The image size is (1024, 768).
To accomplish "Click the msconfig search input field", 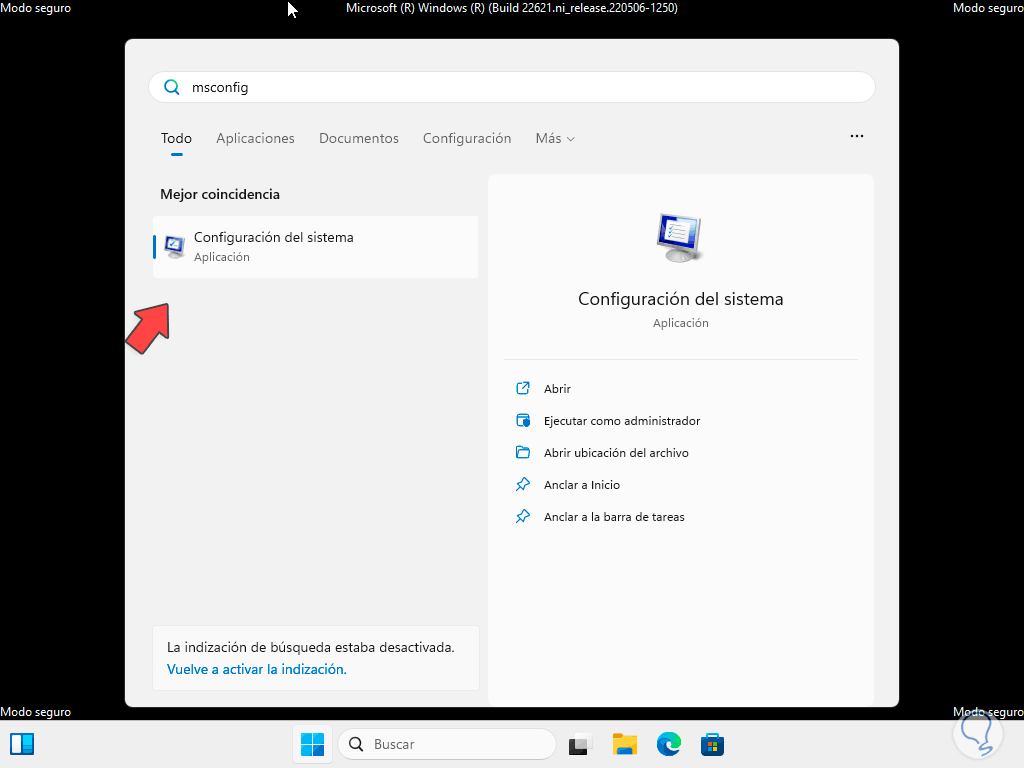I will (510, 87).
